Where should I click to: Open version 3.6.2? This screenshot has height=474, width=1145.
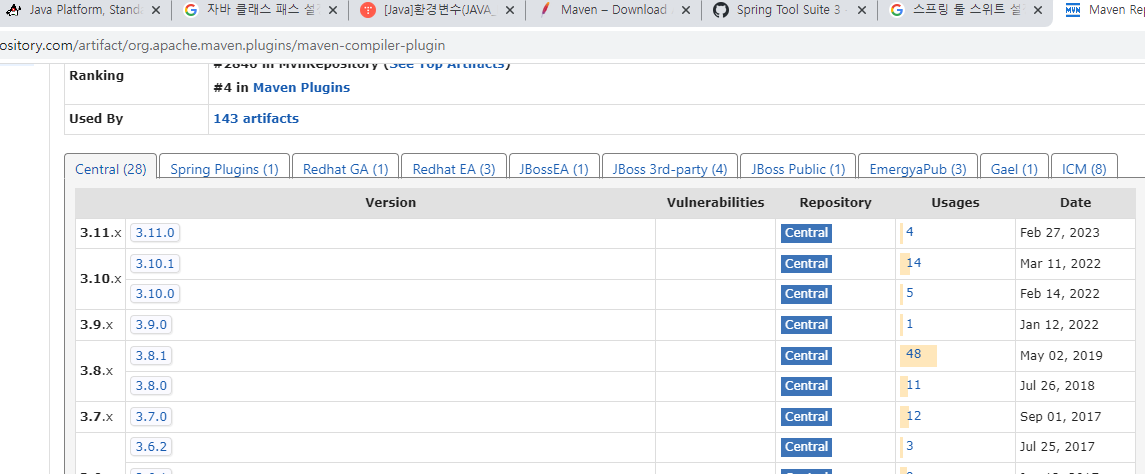pyautogui.click(x=151, y=446)
